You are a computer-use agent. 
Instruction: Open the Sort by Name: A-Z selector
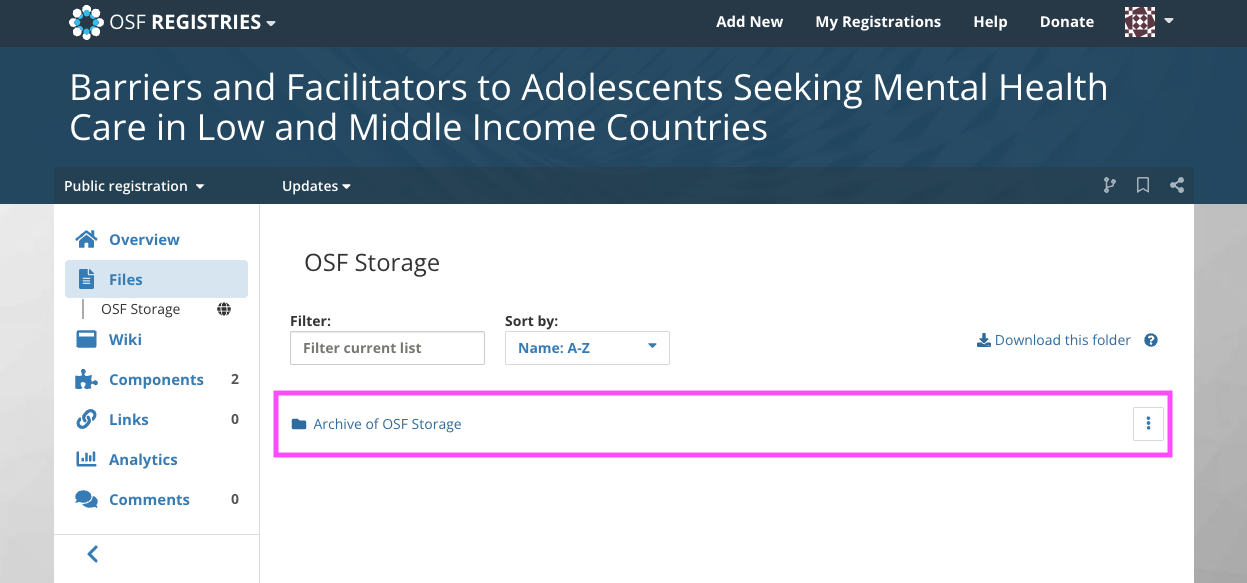(x=587, y=348)
